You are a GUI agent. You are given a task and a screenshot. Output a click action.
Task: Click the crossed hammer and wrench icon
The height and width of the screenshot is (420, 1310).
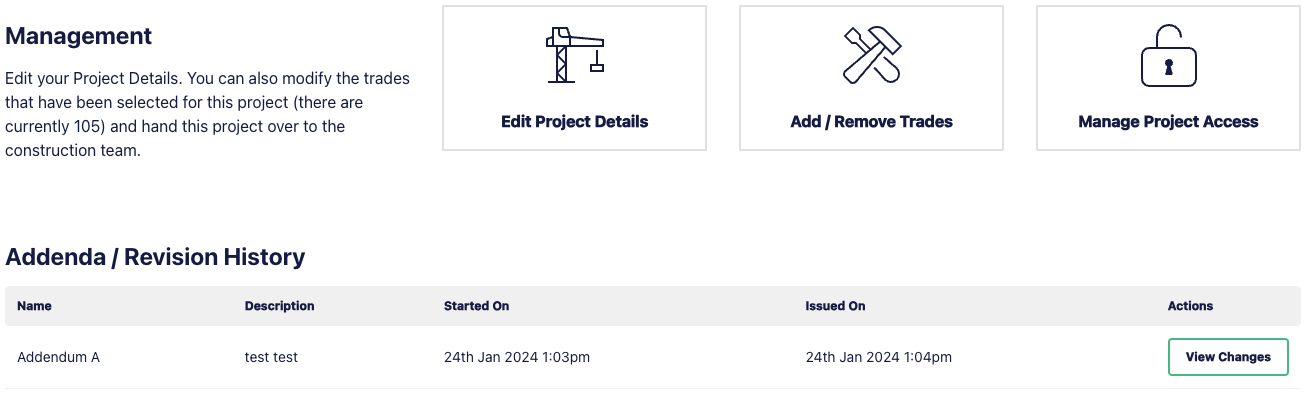pos(871,55)
